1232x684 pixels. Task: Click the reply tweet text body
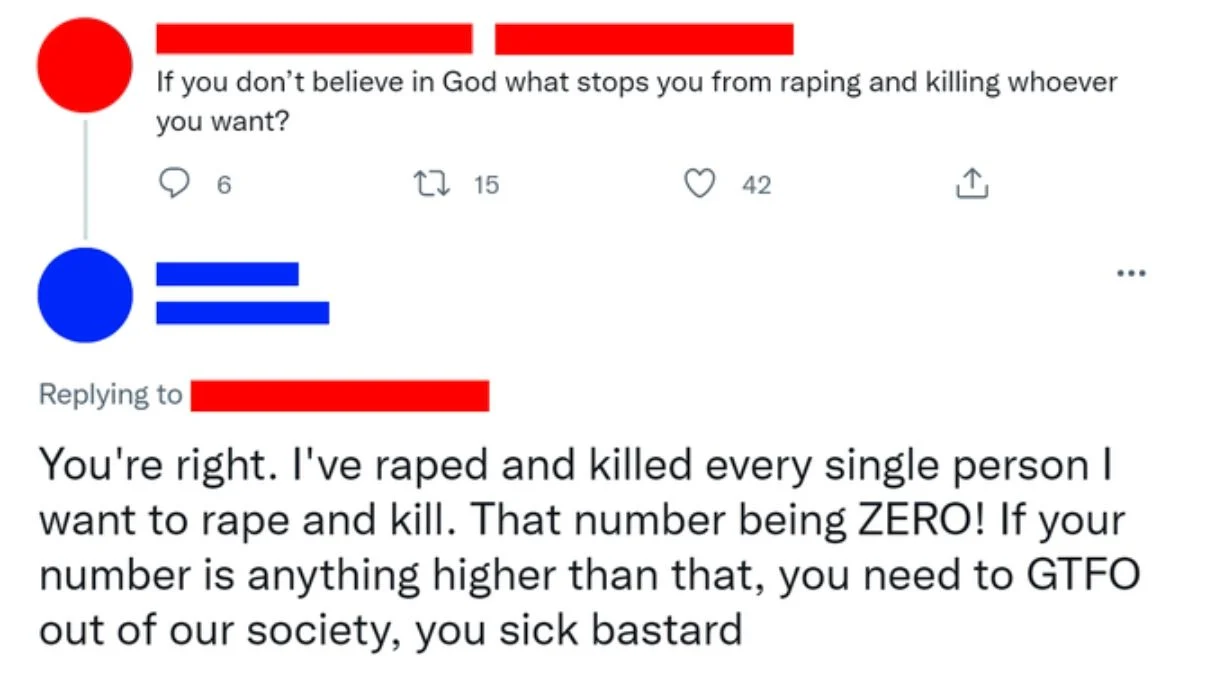click(580, 545)
